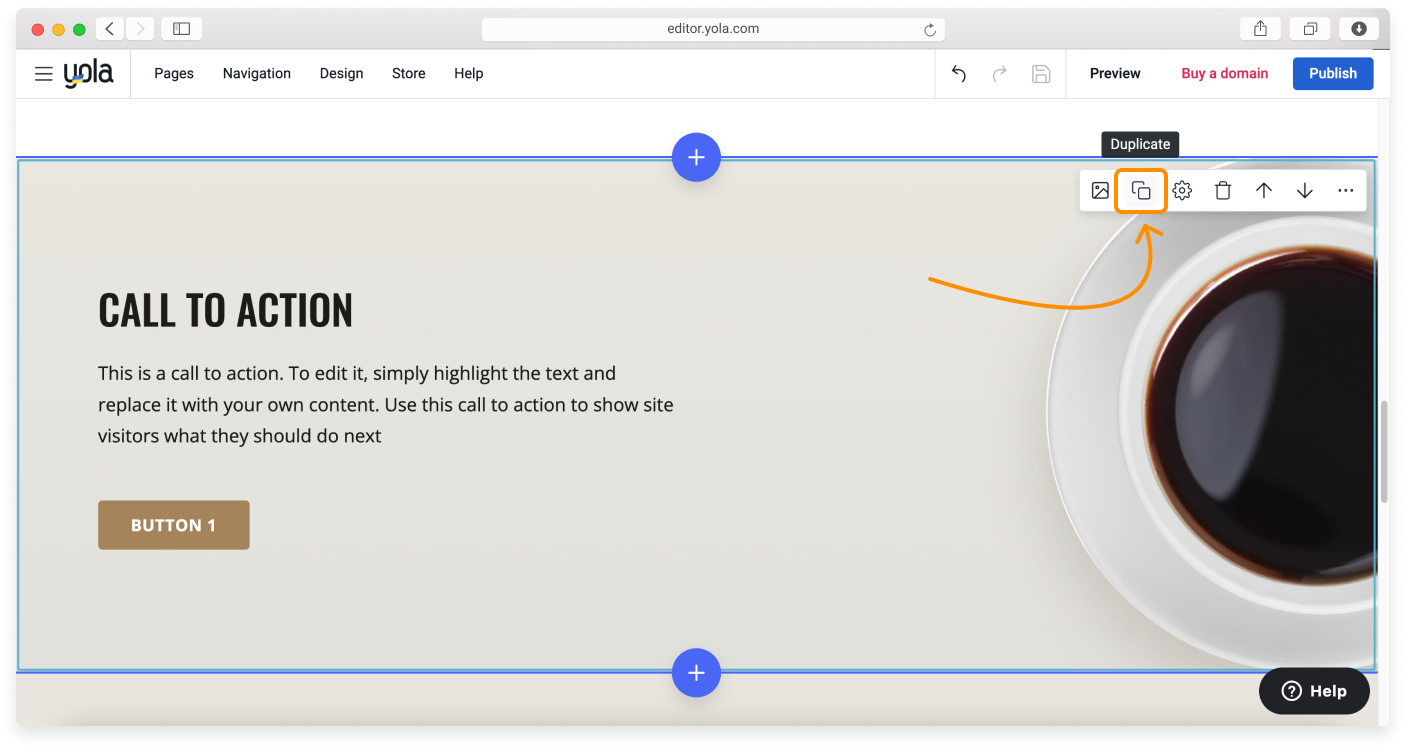Open the block image background icon
Screen dimensions: 1406x750
[1100, 190]
